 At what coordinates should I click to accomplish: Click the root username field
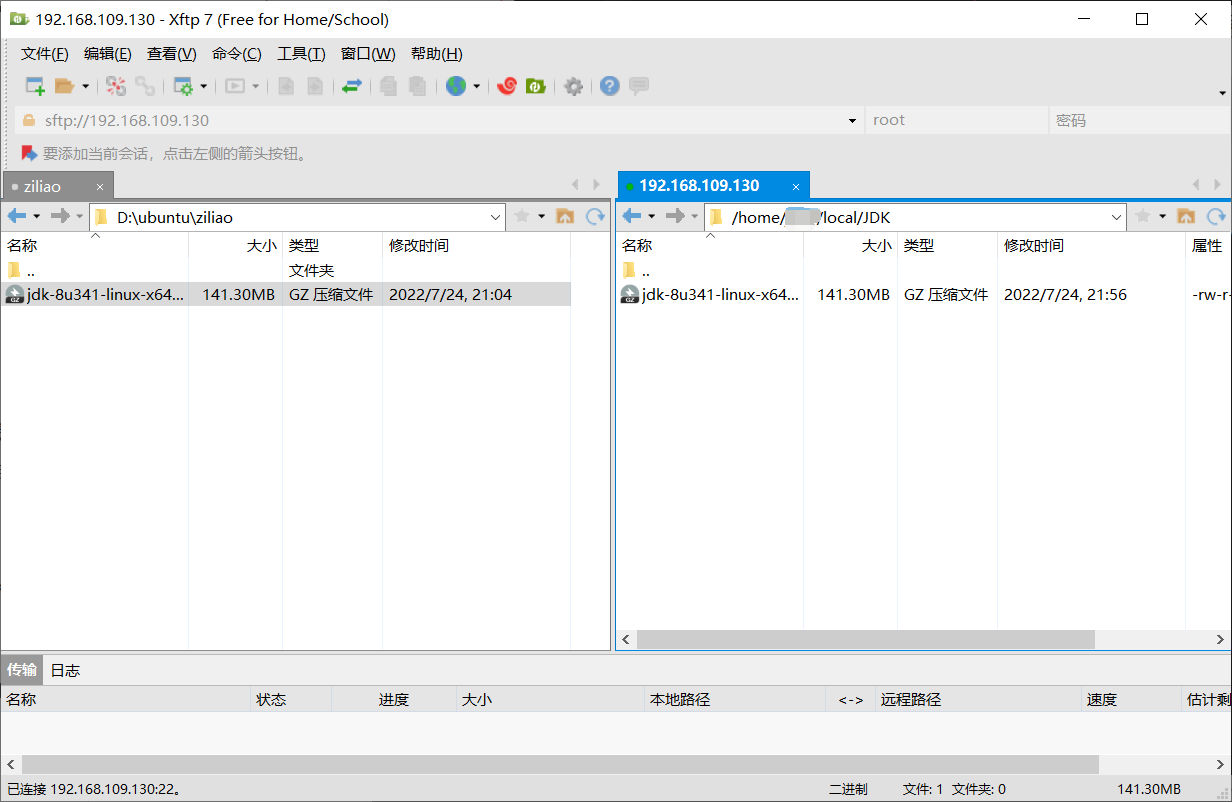coord(956,120)
